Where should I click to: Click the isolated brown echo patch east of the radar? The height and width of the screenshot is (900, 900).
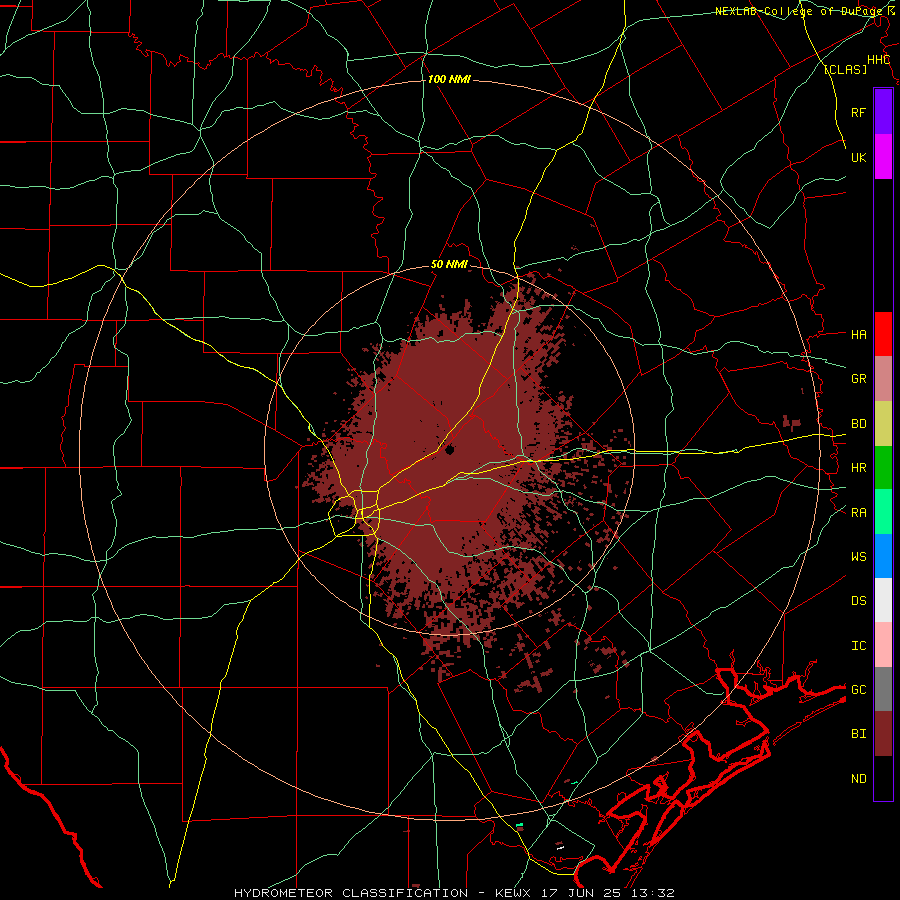pos(792,423)
